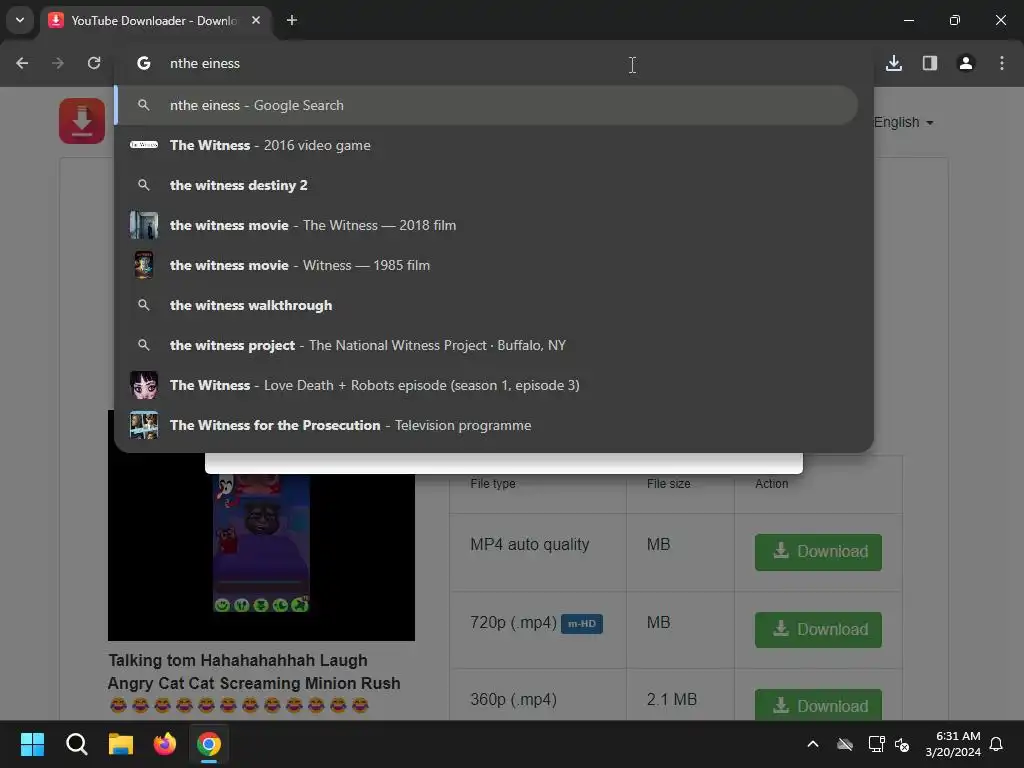The image size is (1024, 768).
Task: Click the 1985 Witness film poster thumbnail
Action: 144,265
